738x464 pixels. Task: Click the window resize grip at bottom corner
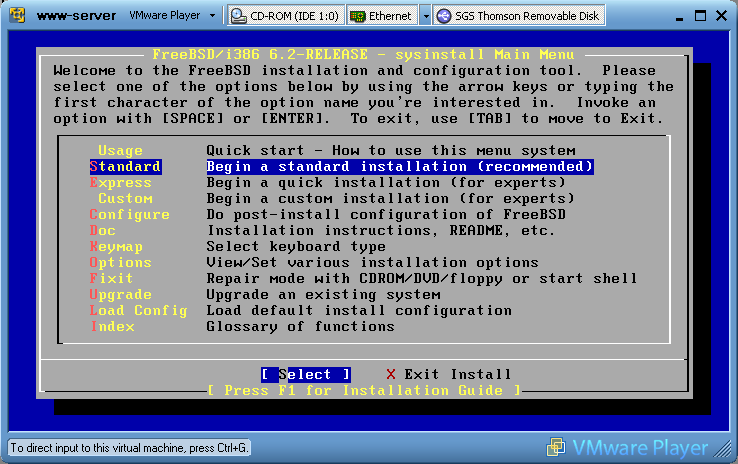[722, 449]
